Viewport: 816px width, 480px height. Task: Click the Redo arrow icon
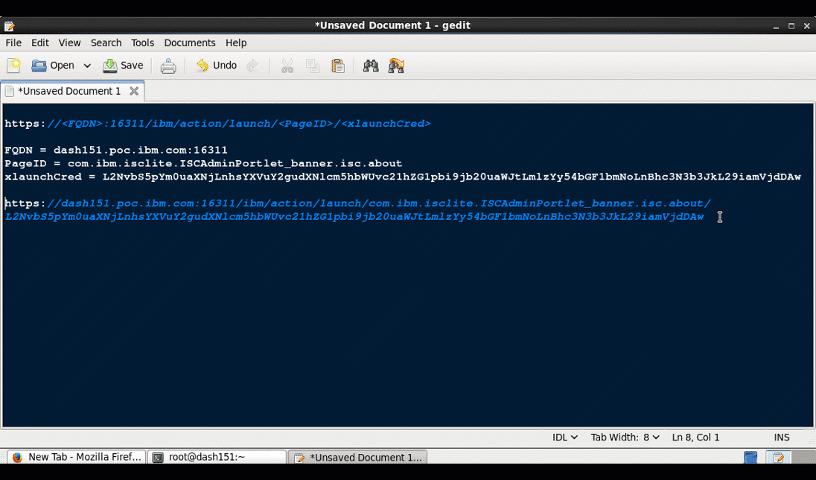tap(252, 66)
